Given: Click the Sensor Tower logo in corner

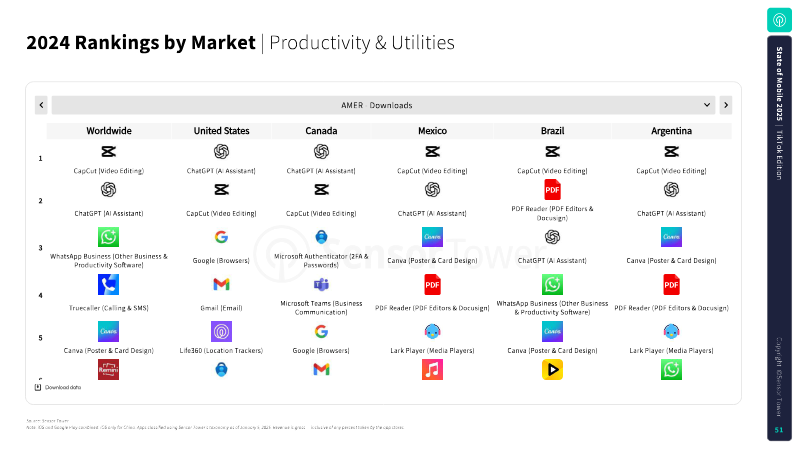Looking at the screenshot, I should click(779, 20).
